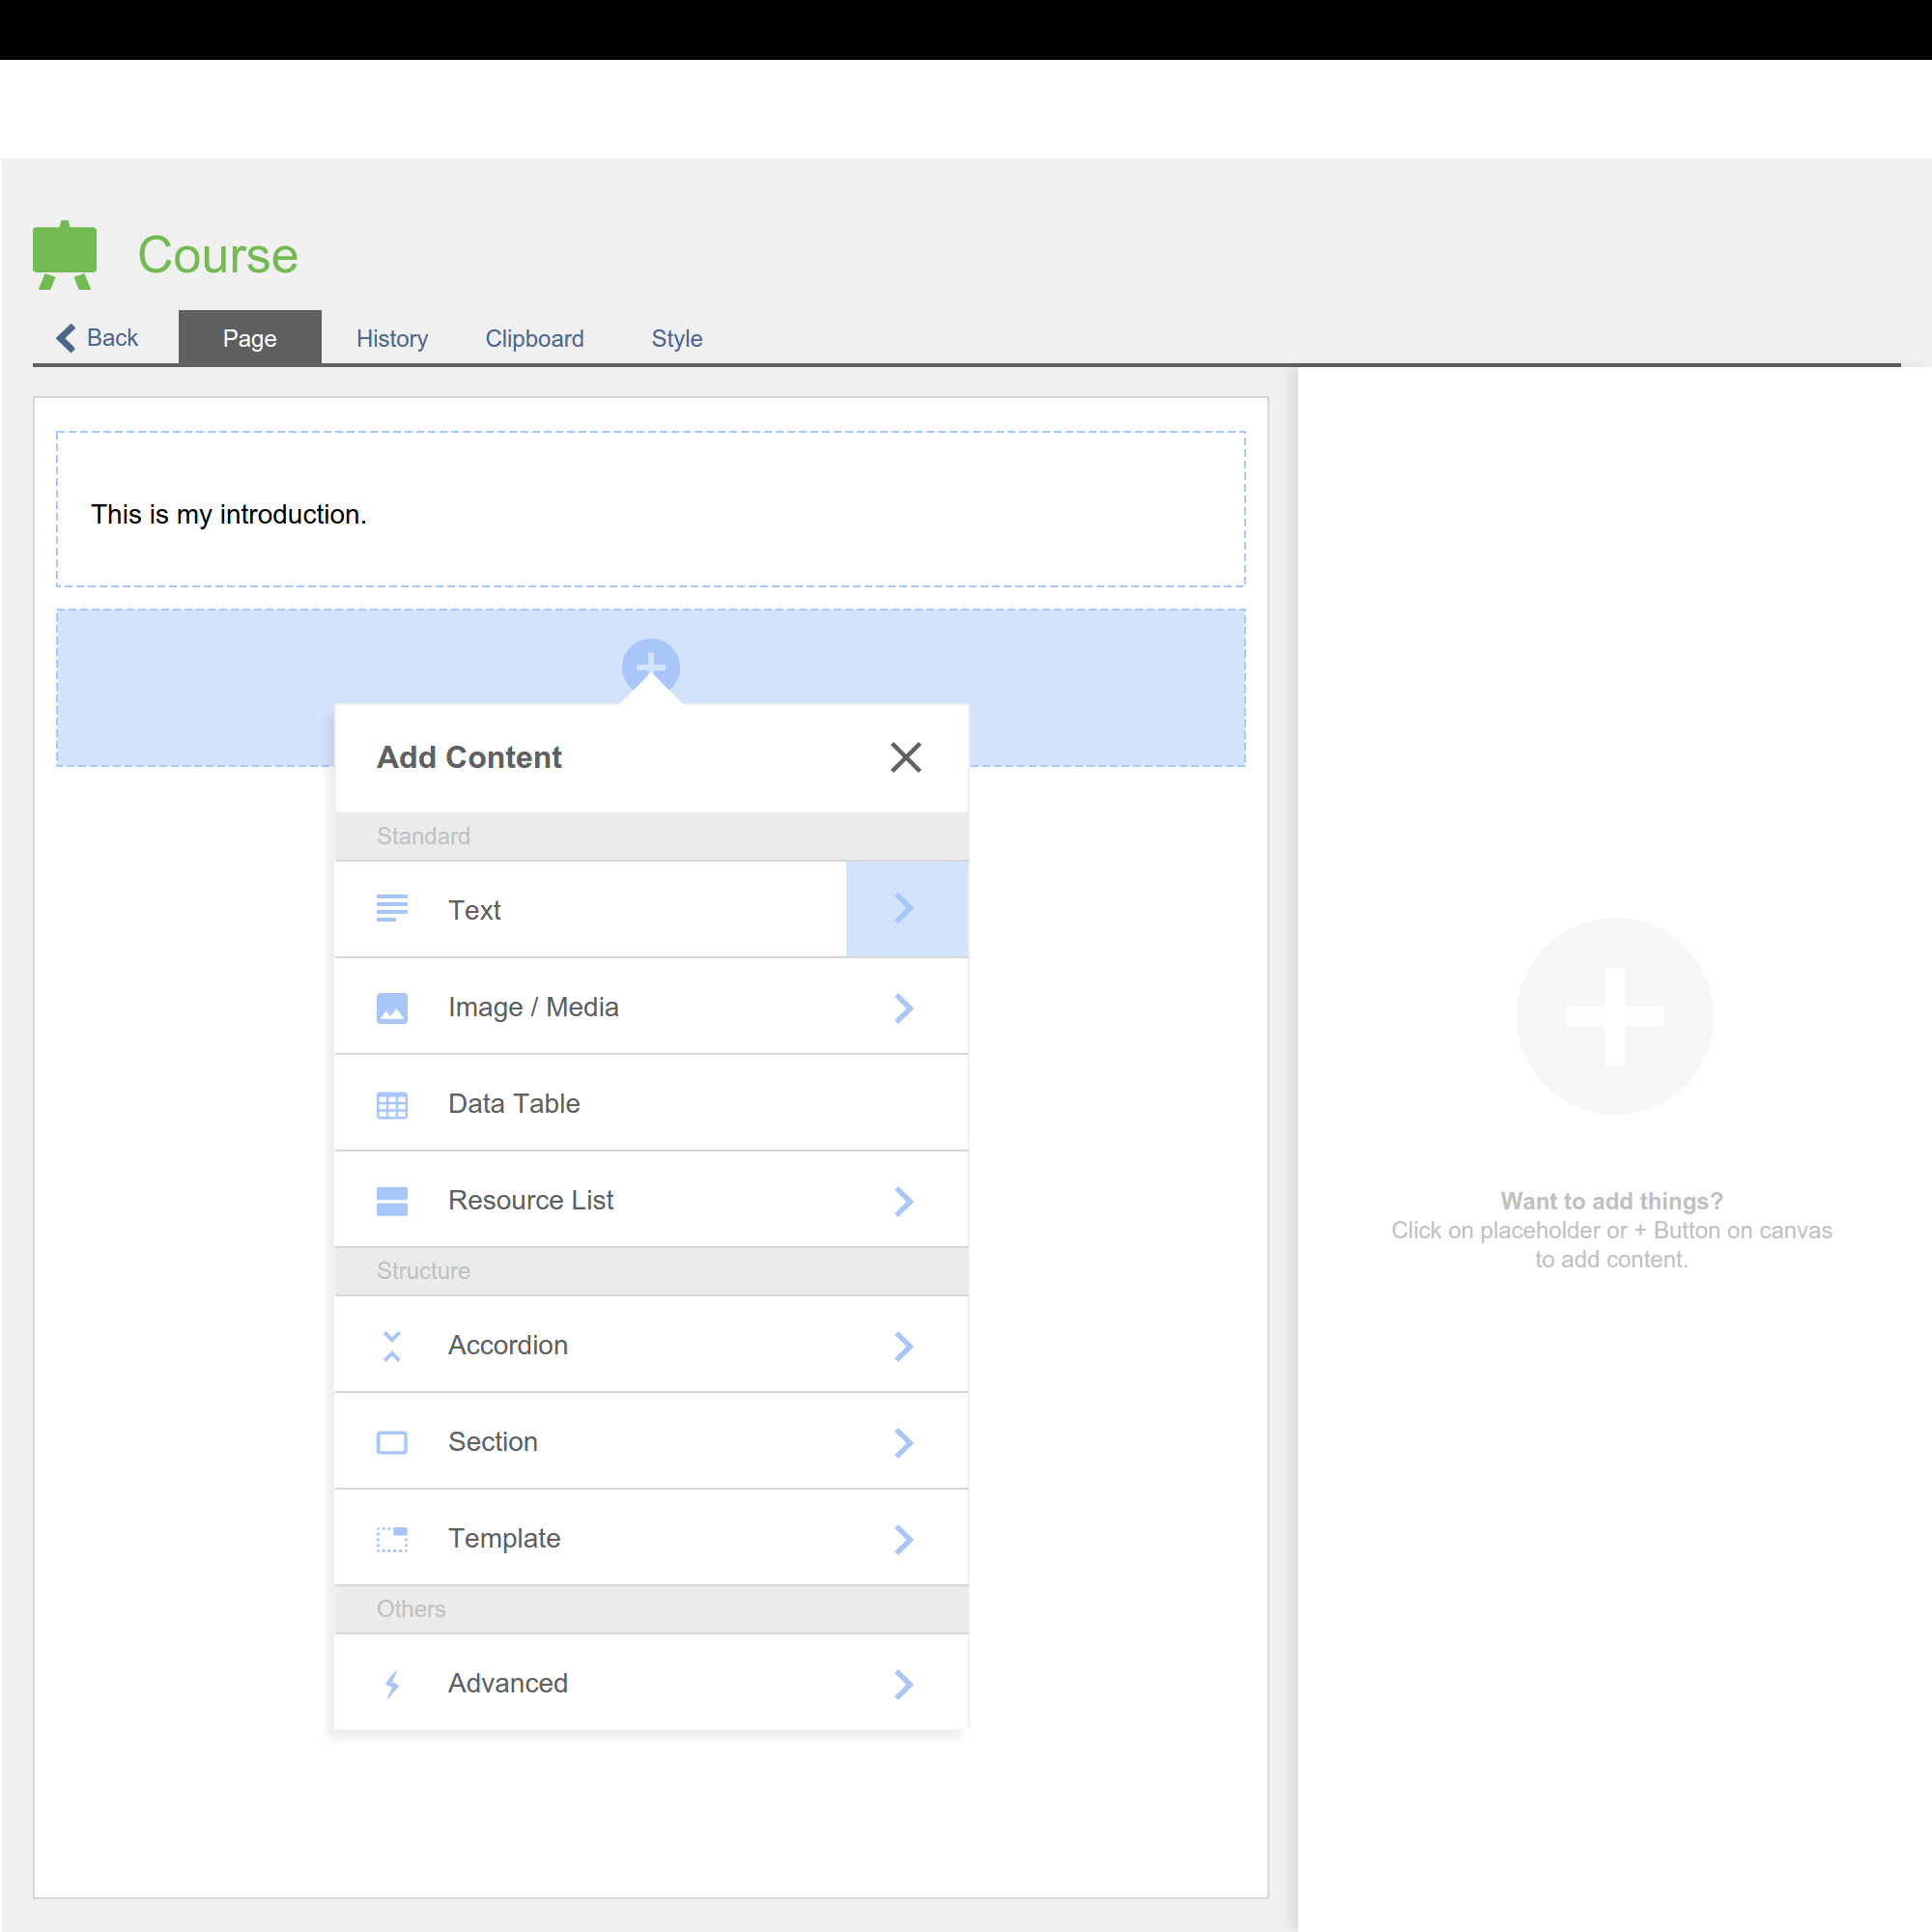Expand the Resource List chevron

click(x=904, y=1201)
